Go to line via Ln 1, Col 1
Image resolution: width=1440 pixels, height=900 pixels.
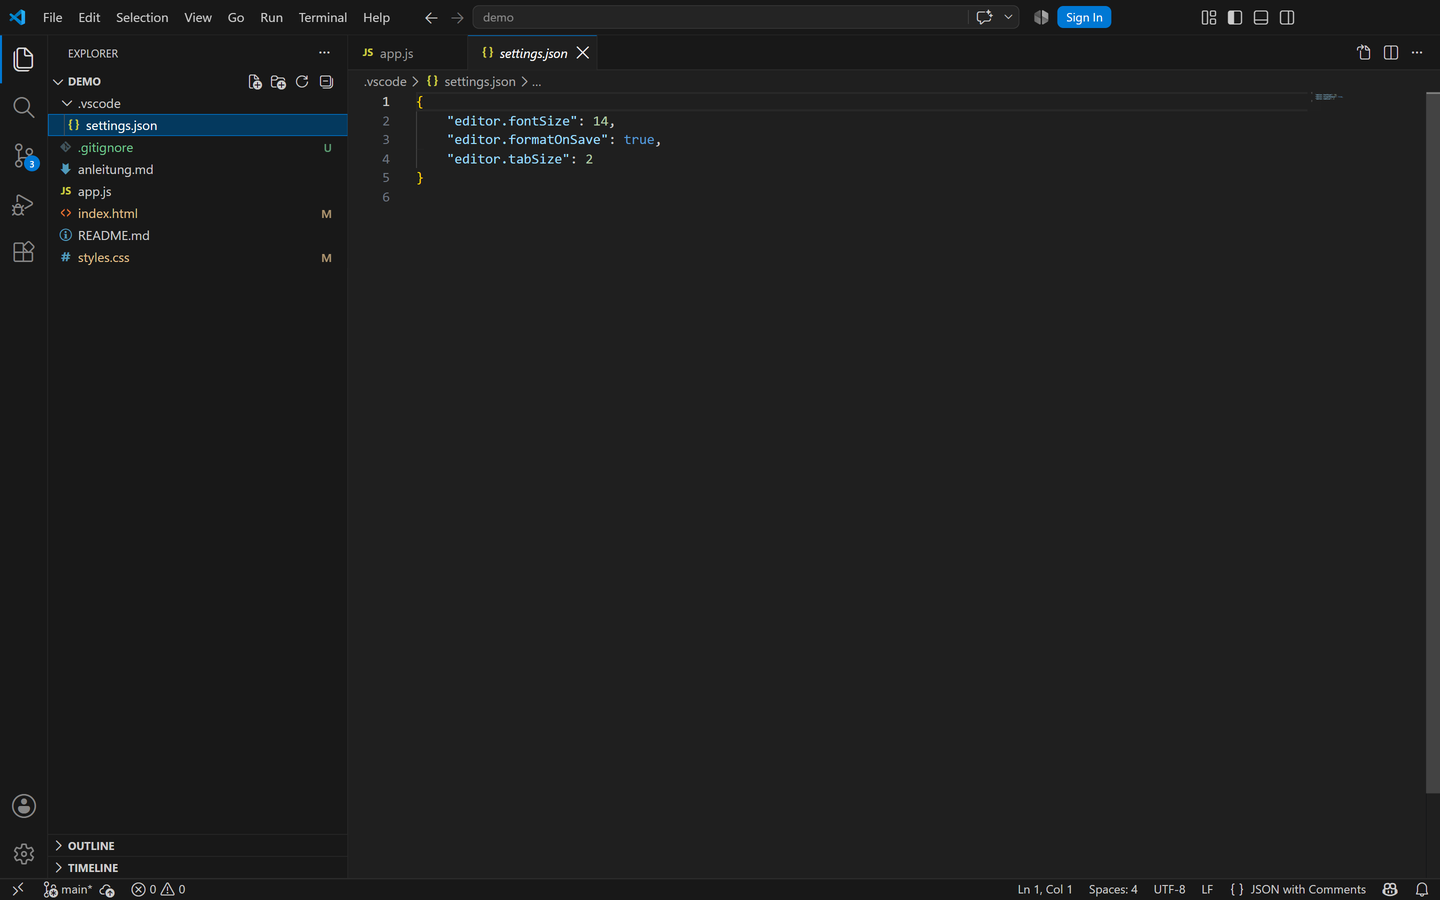(x=1045, y=889)
